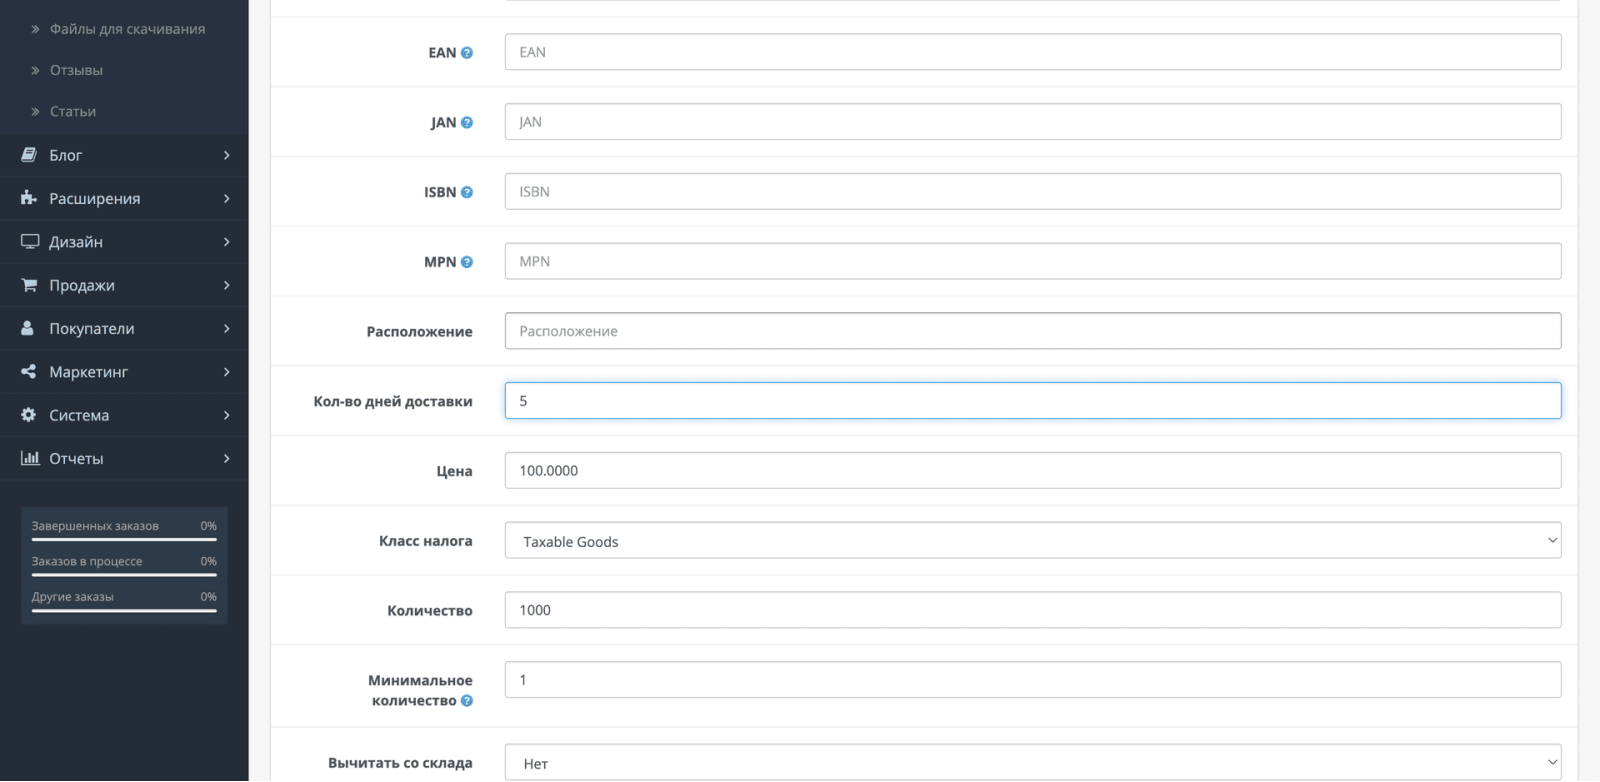Screen dimensions: 1600x782
Task: Click the Продажи shopping cart icon
Action: [x=29, y=285]
